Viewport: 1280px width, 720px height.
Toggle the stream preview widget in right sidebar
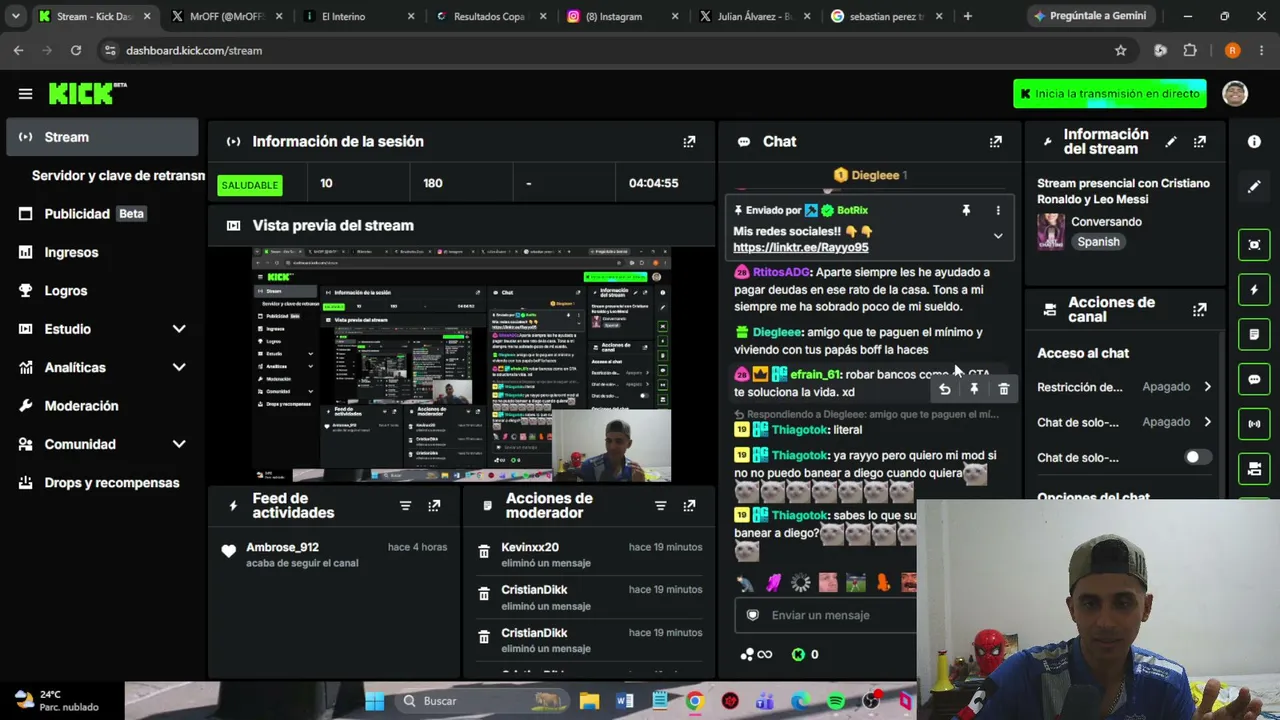coord(1254,245)
